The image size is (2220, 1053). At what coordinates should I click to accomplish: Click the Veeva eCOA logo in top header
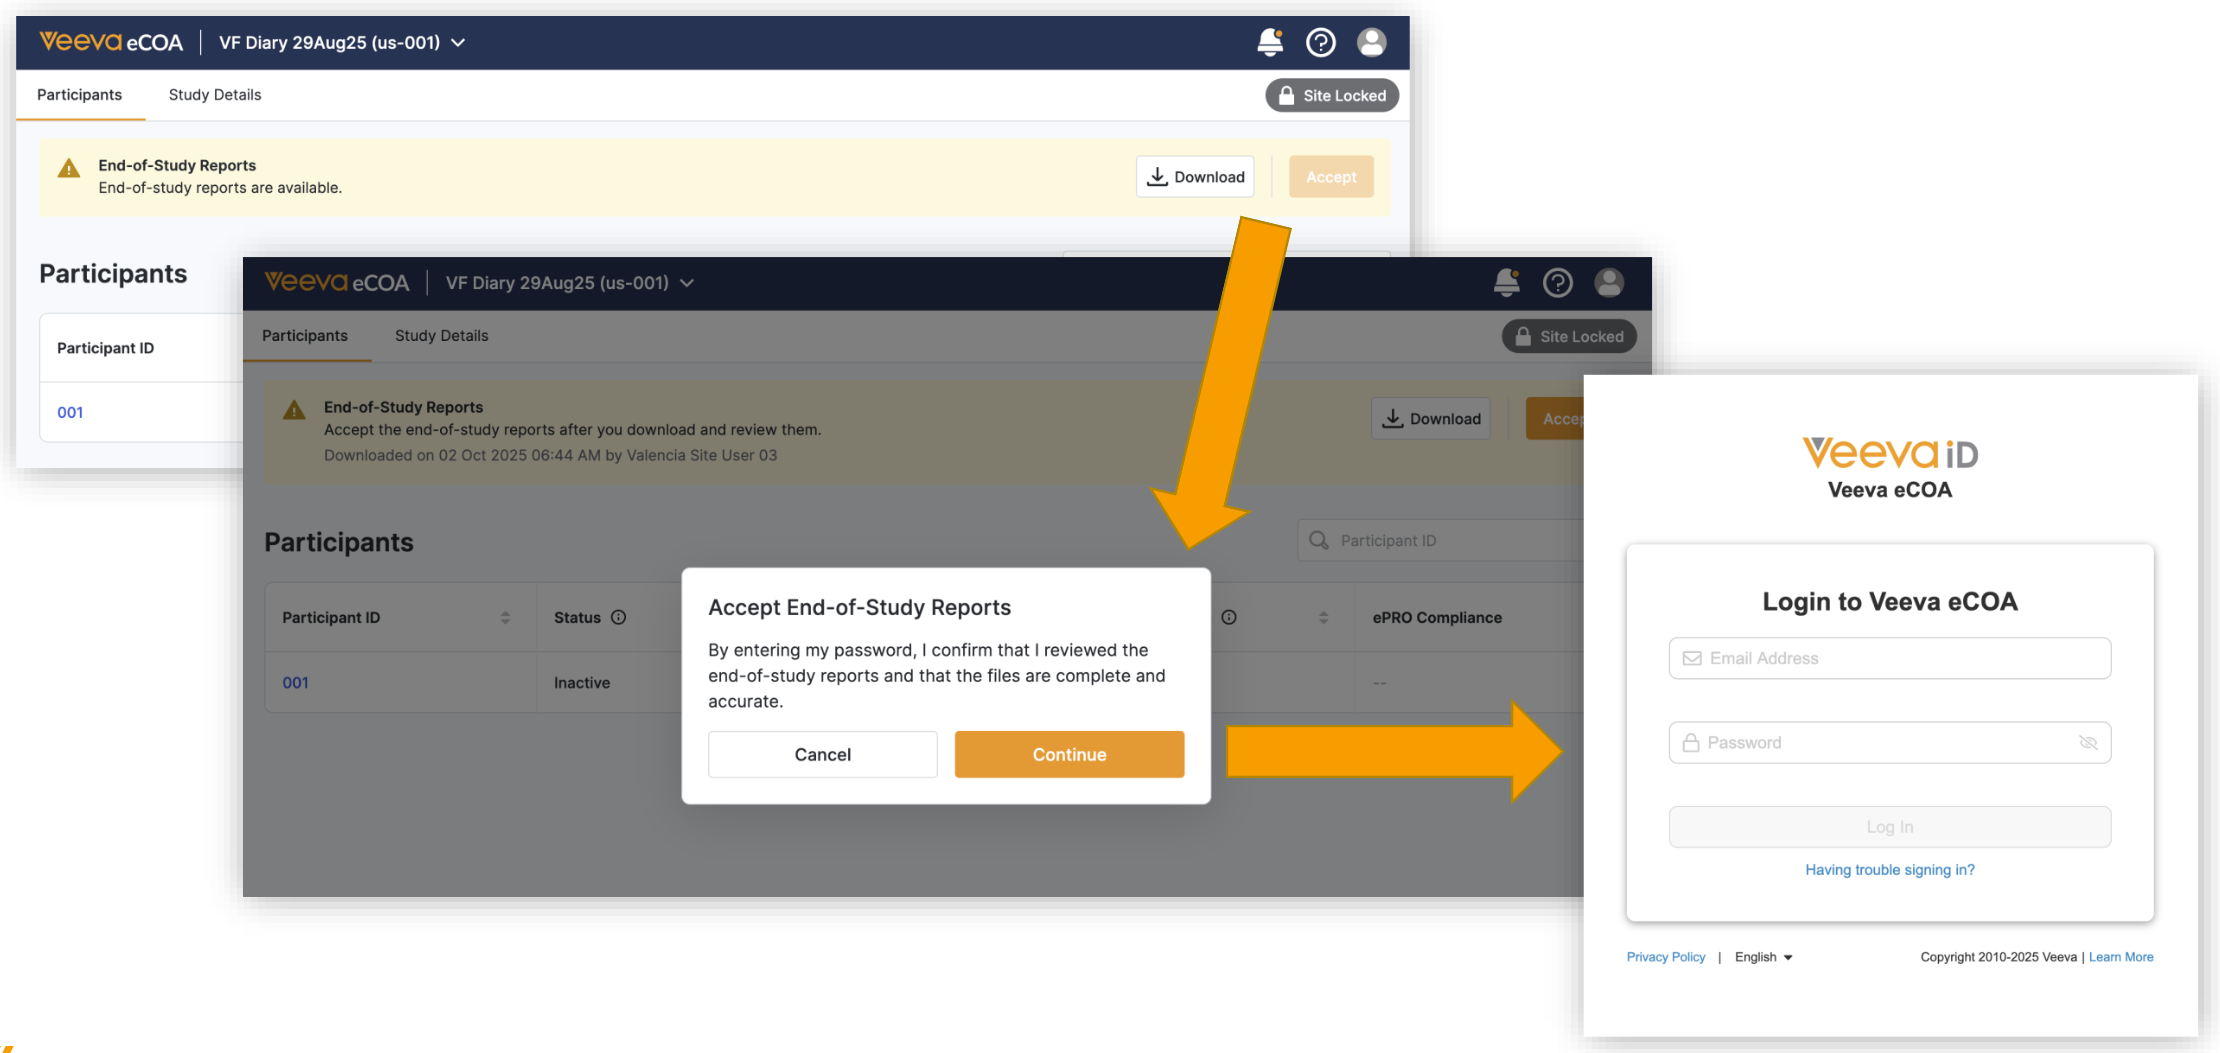click(x=111, y=42)
